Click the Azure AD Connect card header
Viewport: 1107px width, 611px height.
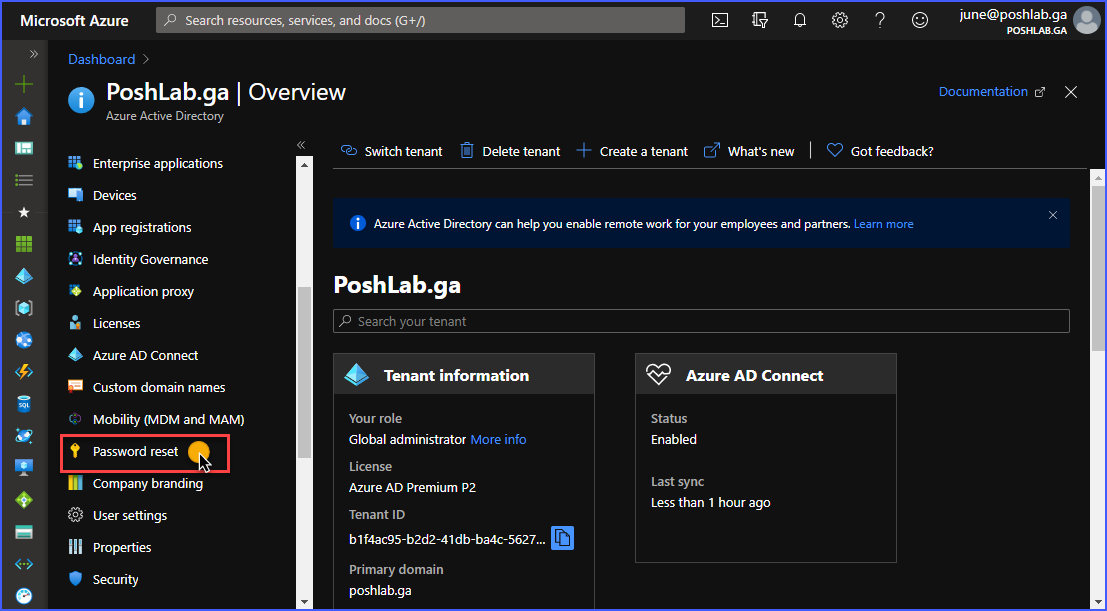click(x=765, y=374)
